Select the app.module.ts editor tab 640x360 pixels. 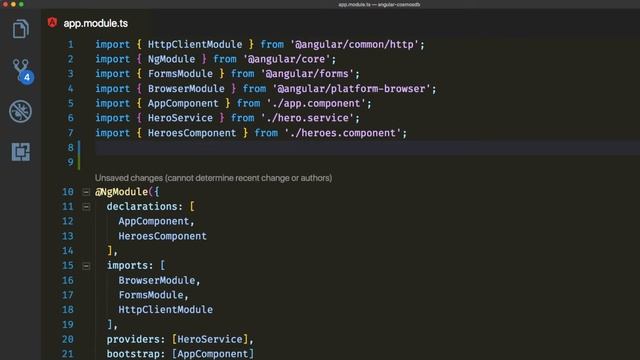96,23
